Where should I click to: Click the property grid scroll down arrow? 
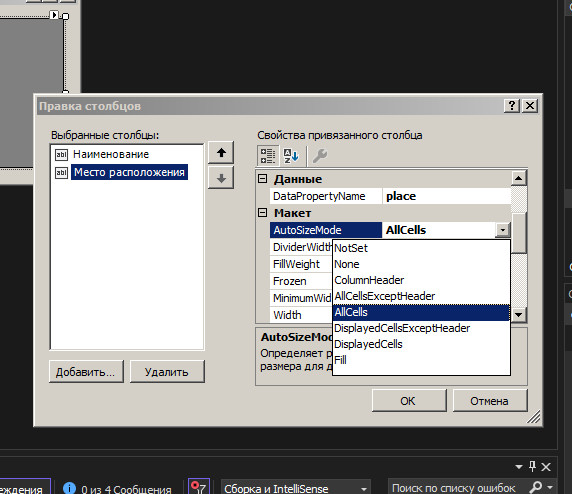[x=519, y=314]
